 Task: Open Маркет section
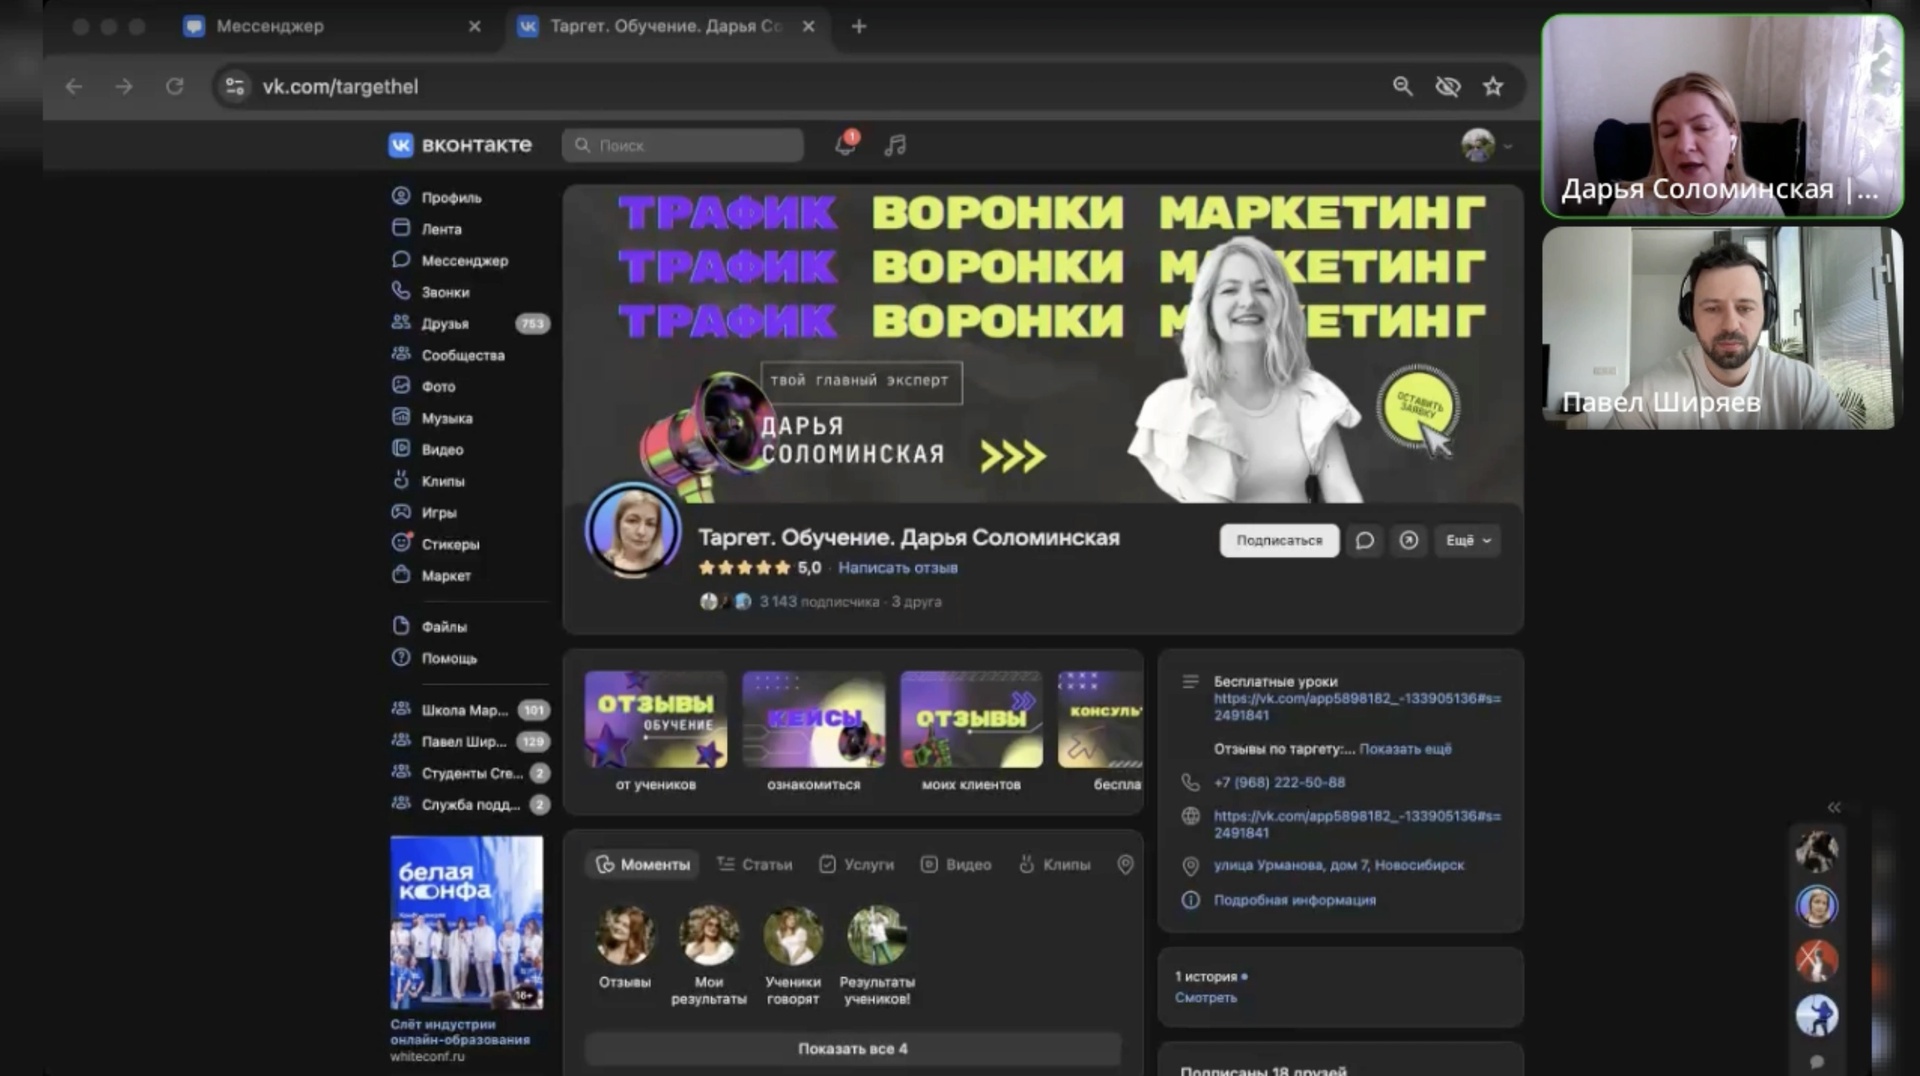click(431, 575)
